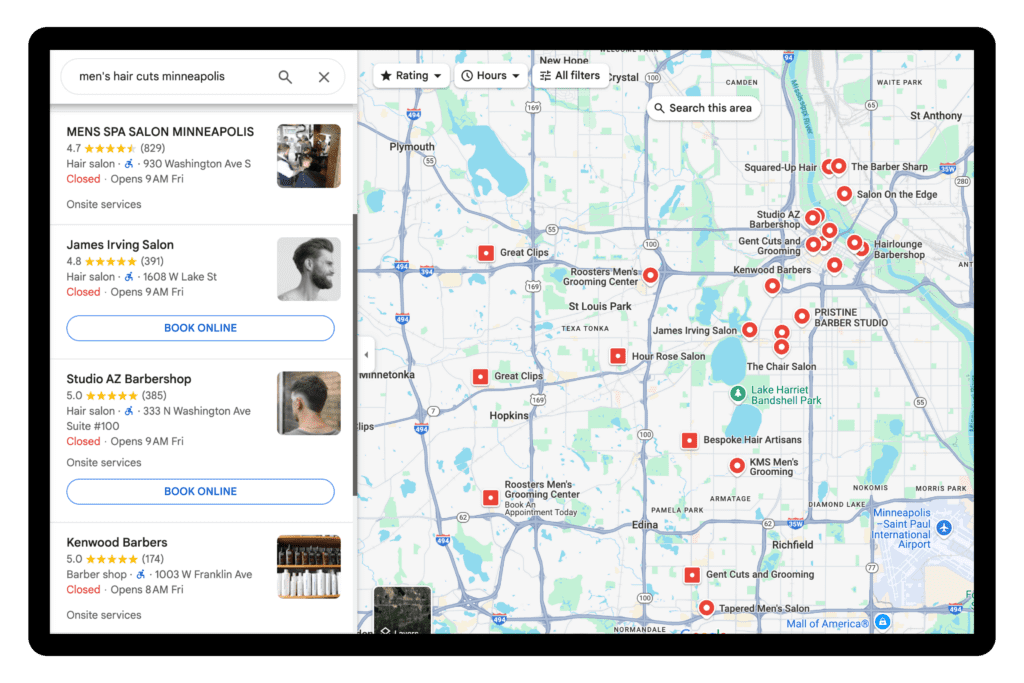
Task: Click the "930 Washington Ave S" address
Action: 197,164
